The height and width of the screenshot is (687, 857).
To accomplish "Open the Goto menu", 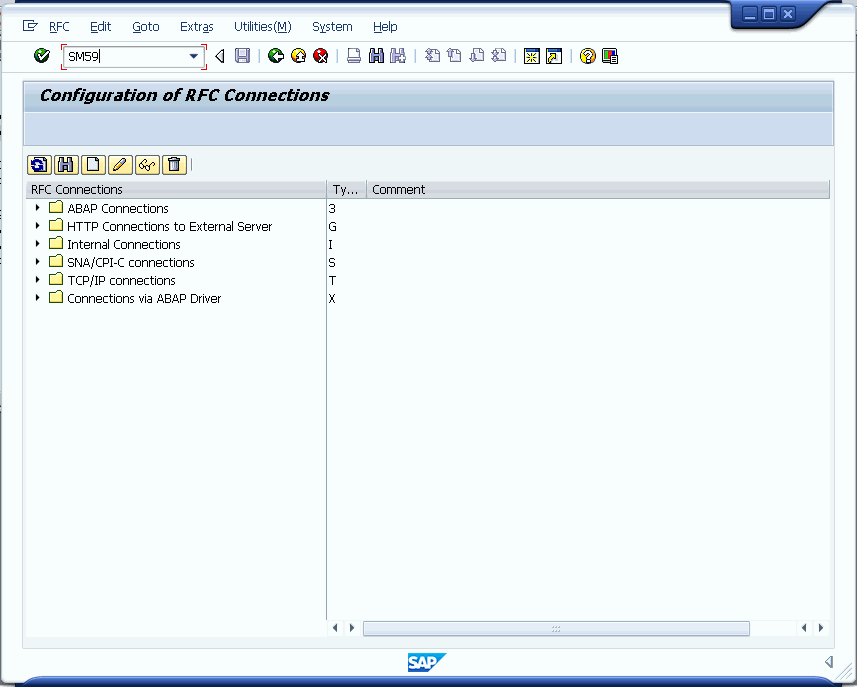I will point(146,26).
